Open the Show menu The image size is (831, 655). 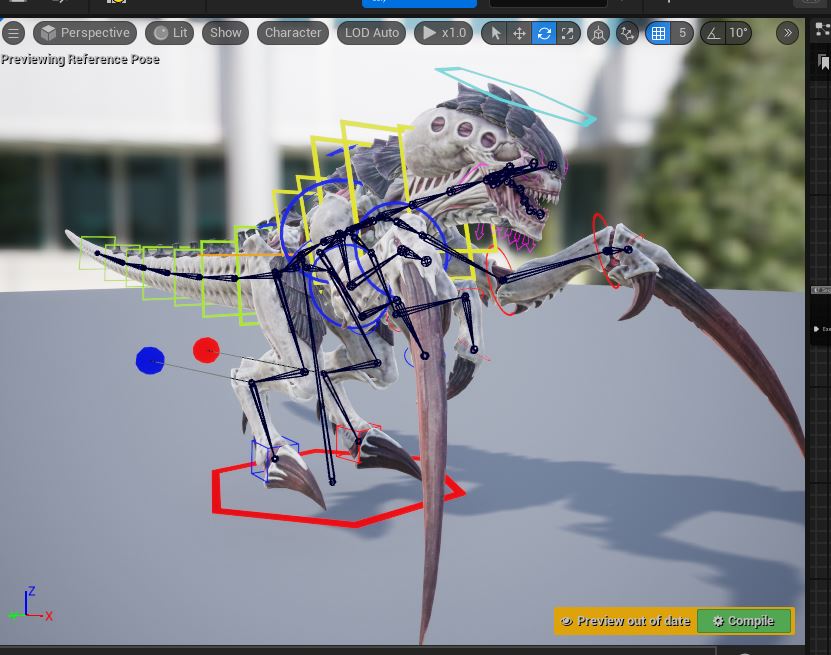pyautogui.click(x=225, y=33)
